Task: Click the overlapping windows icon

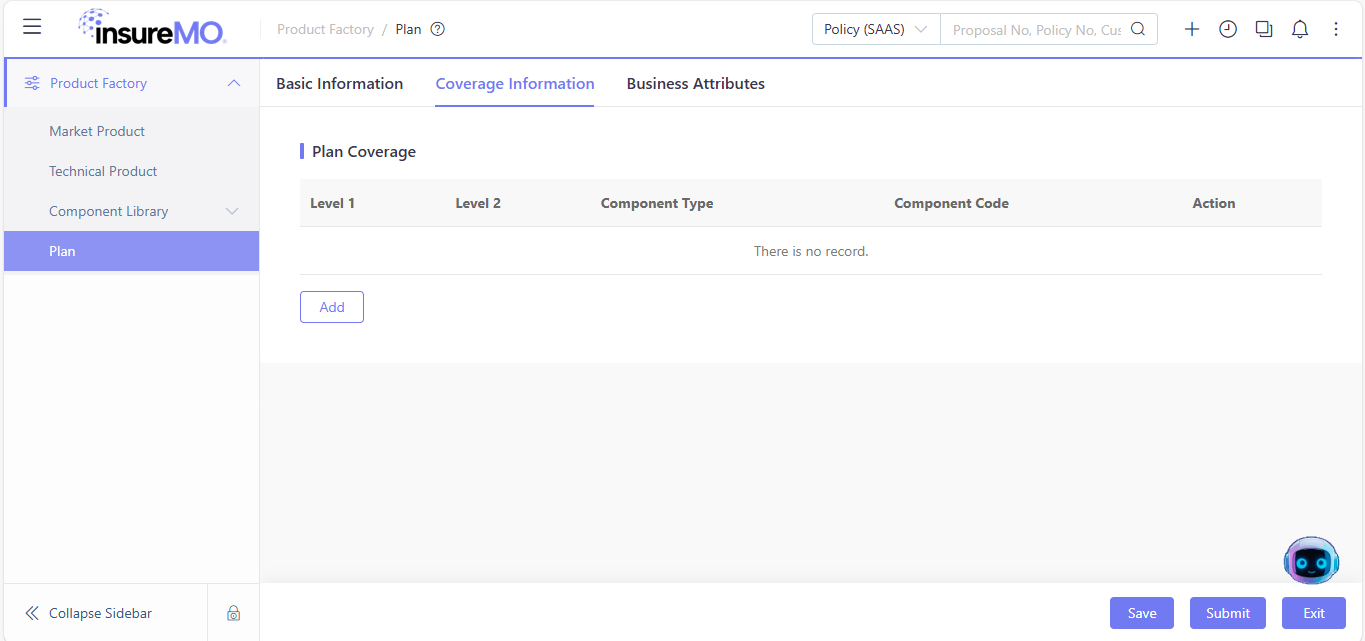Action: point(1264,29)
